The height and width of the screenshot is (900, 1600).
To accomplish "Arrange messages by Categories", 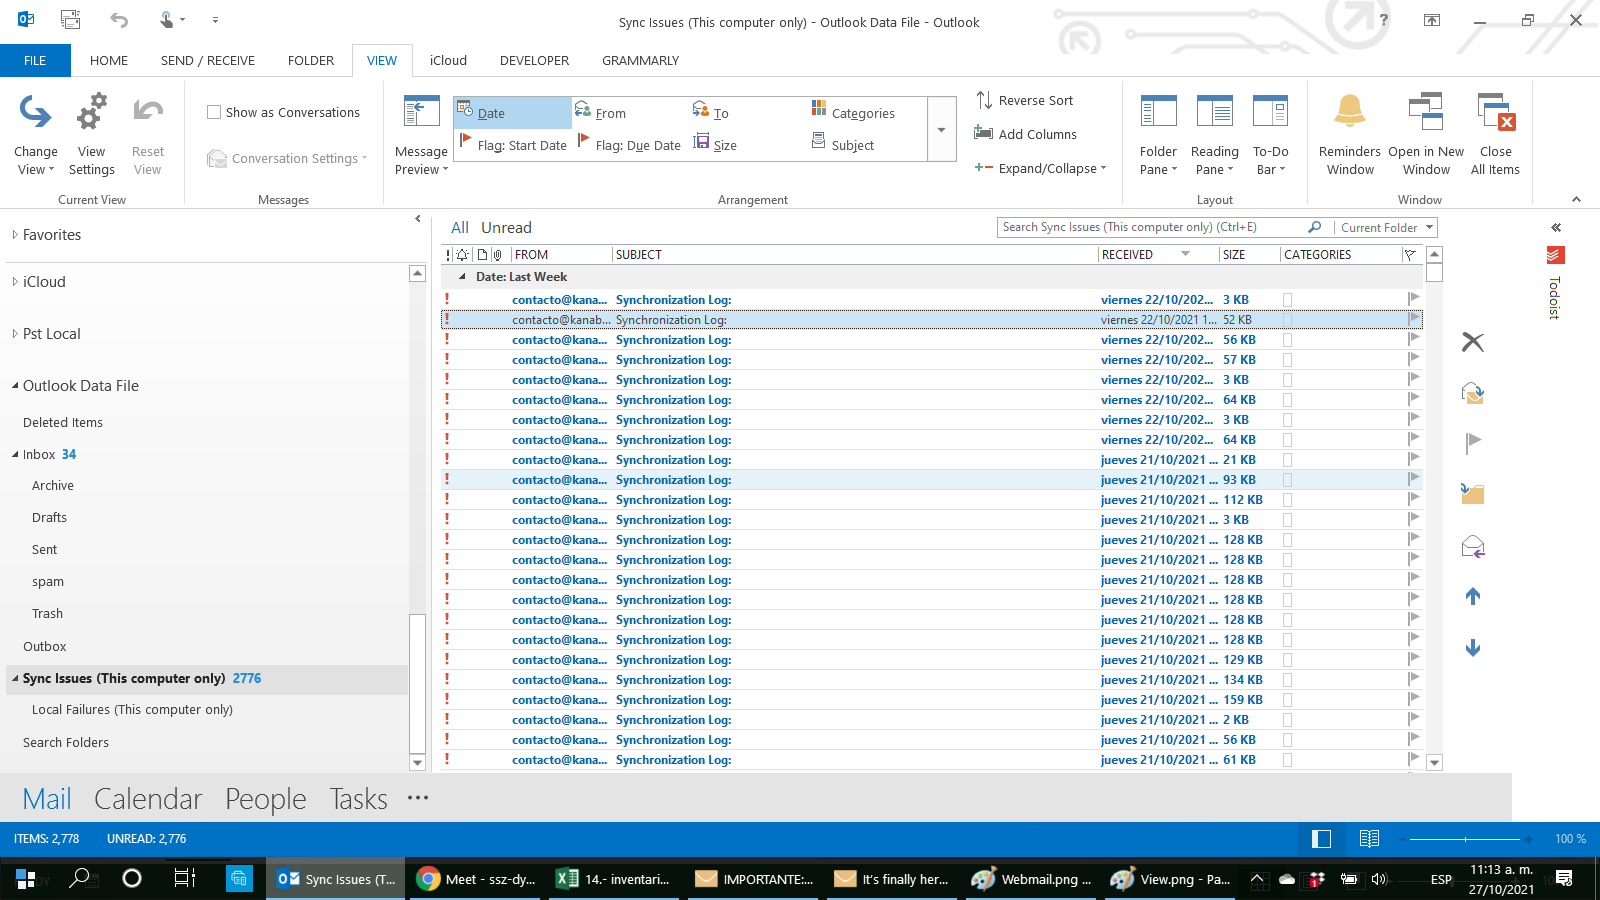I will (853, 113).
